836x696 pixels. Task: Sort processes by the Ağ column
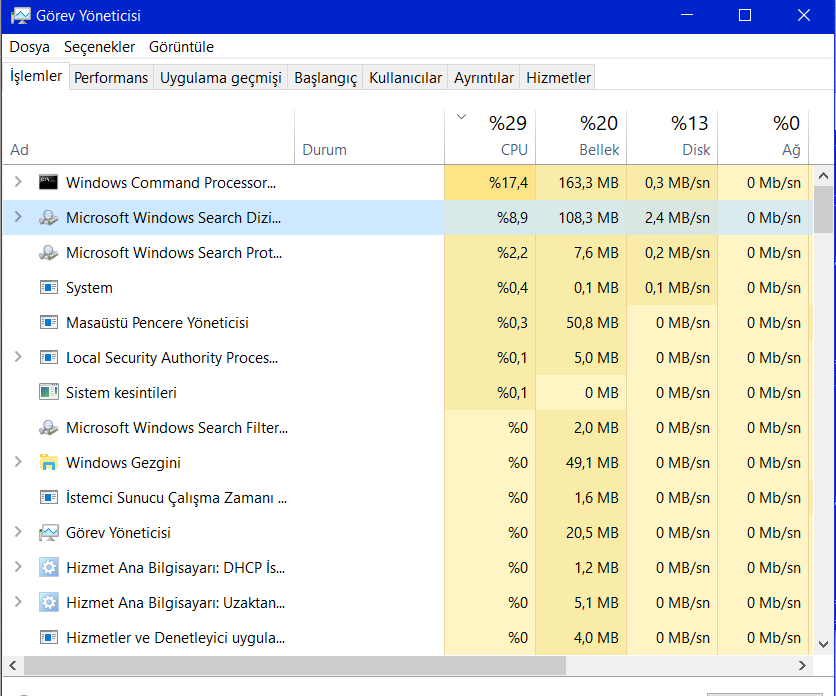click(763, 137)
